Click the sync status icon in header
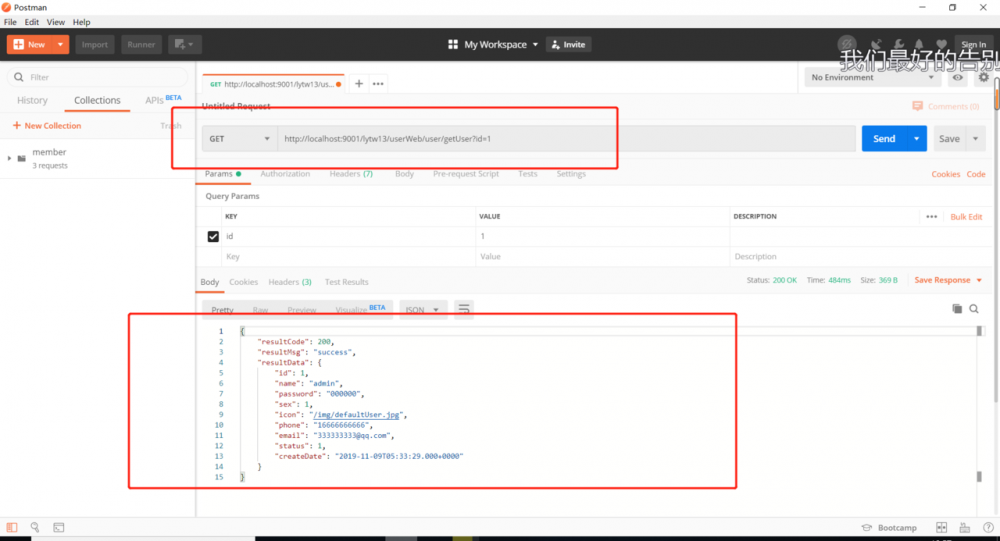The width and height of the screenshot is (1000, 541). [847, 44]
